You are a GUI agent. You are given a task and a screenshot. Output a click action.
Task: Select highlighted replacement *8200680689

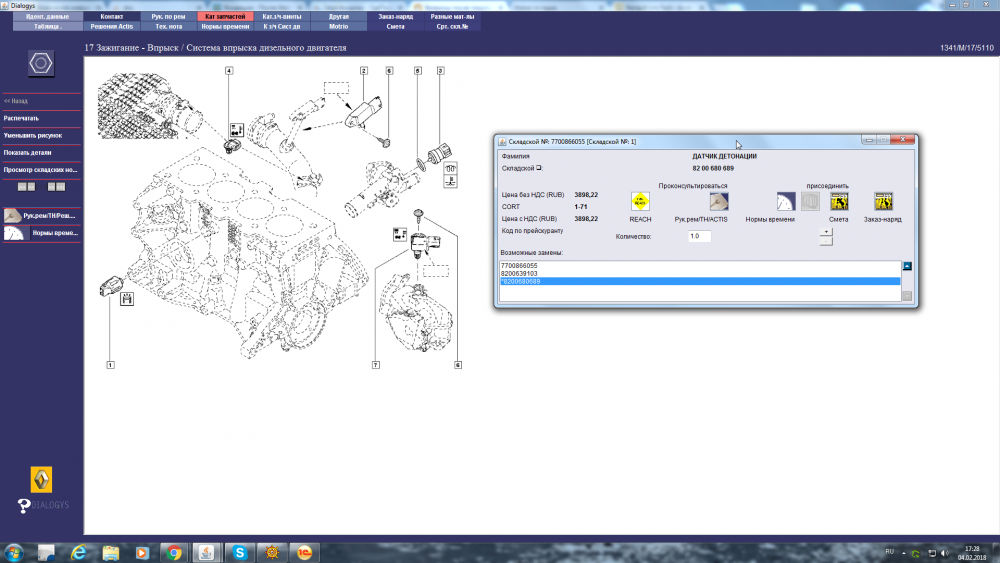(700, 281)
